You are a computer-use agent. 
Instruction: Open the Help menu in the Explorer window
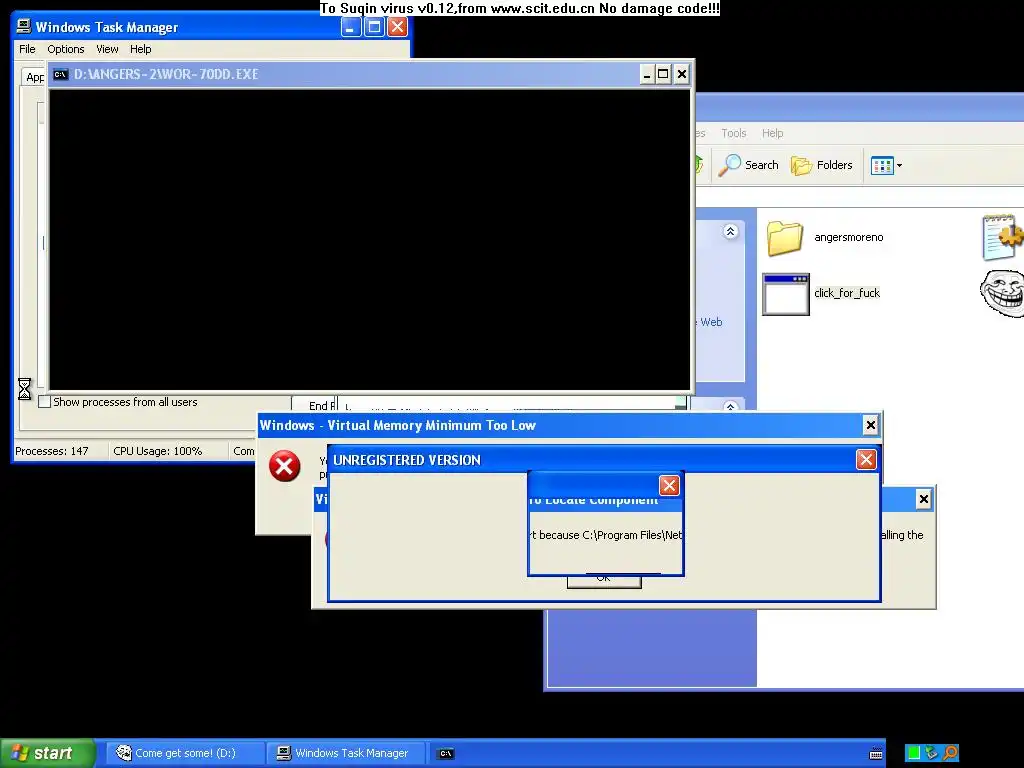[x=773, y=133]
